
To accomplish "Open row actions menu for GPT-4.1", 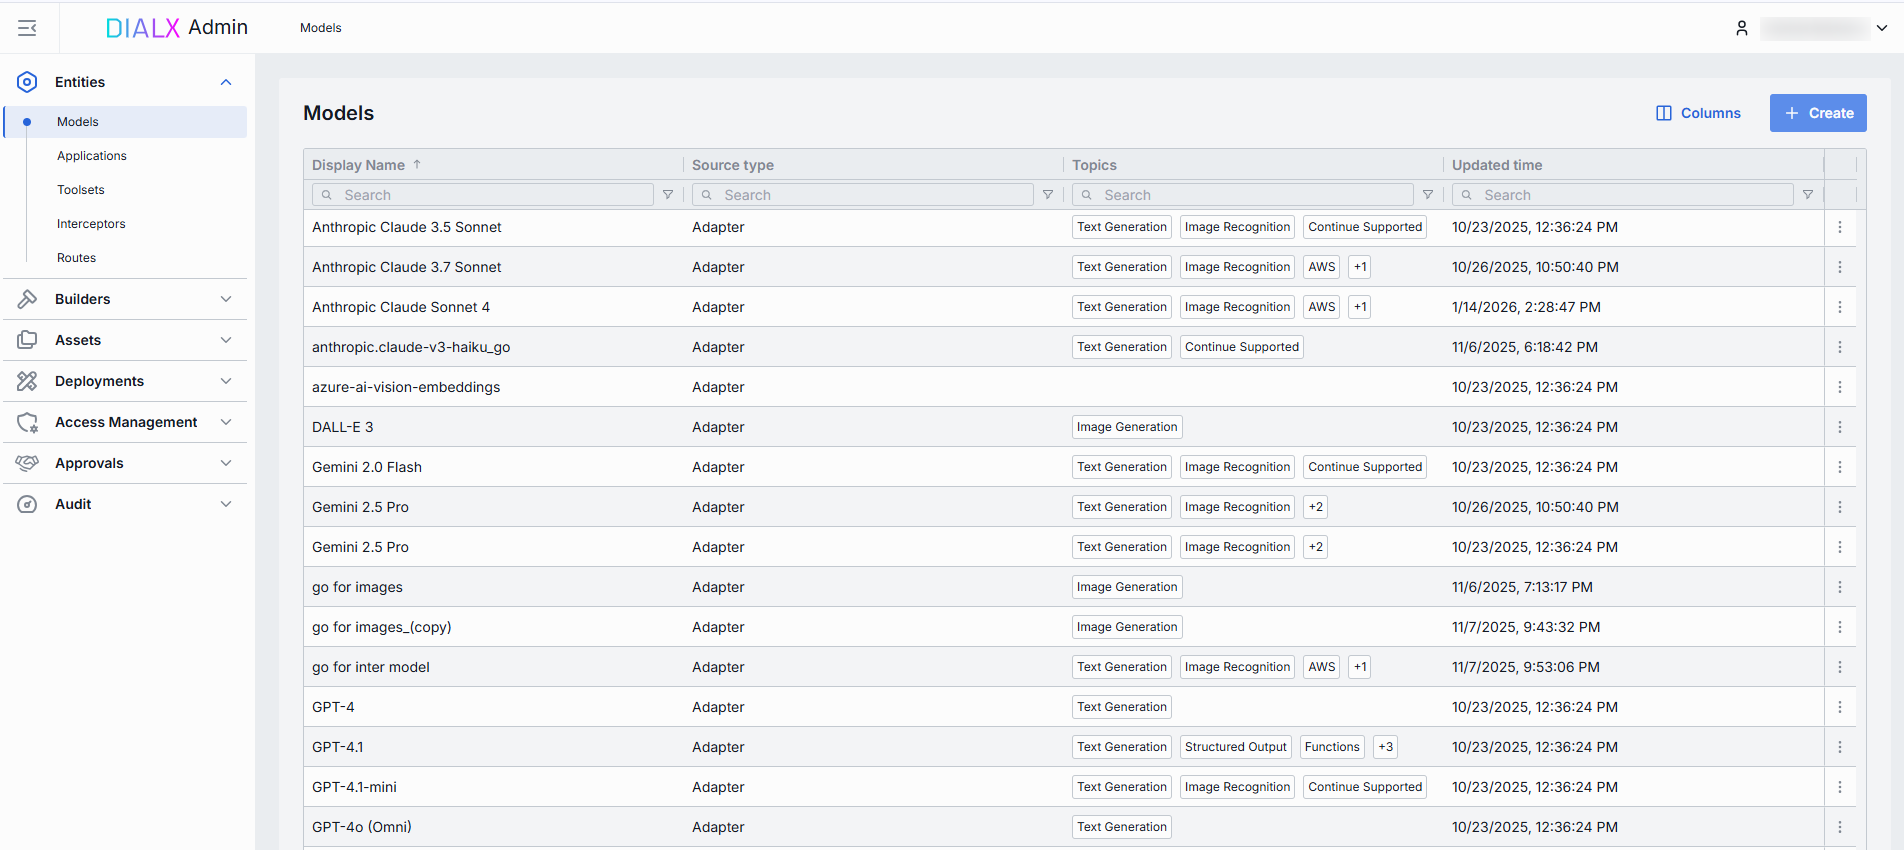I will pos(1839,747).
